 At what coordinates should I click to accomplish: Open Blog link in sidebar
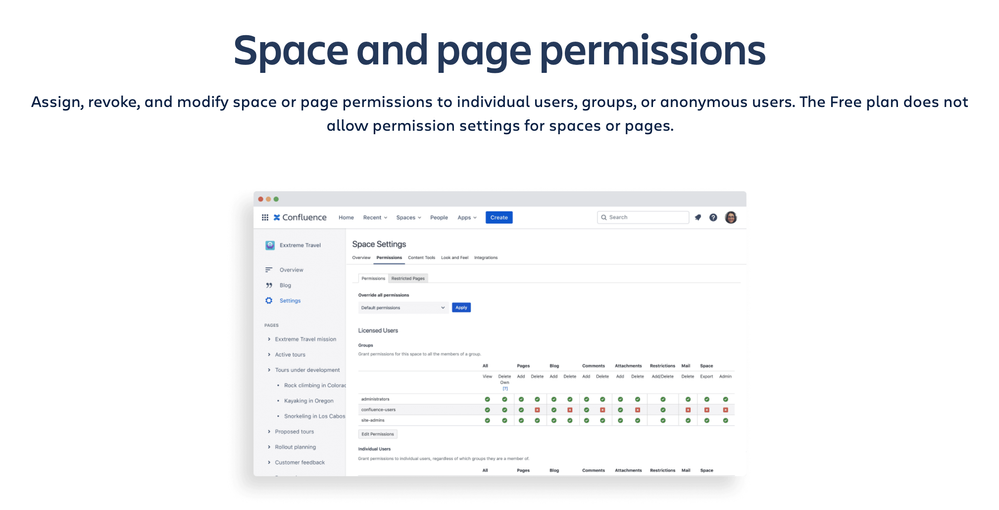pyautogui.click(x=285, y=285)
